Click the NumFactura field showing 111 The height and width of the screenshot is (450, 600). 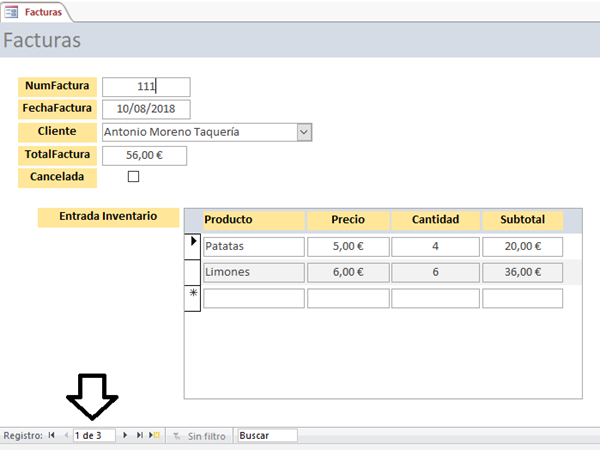coord(146,87)
